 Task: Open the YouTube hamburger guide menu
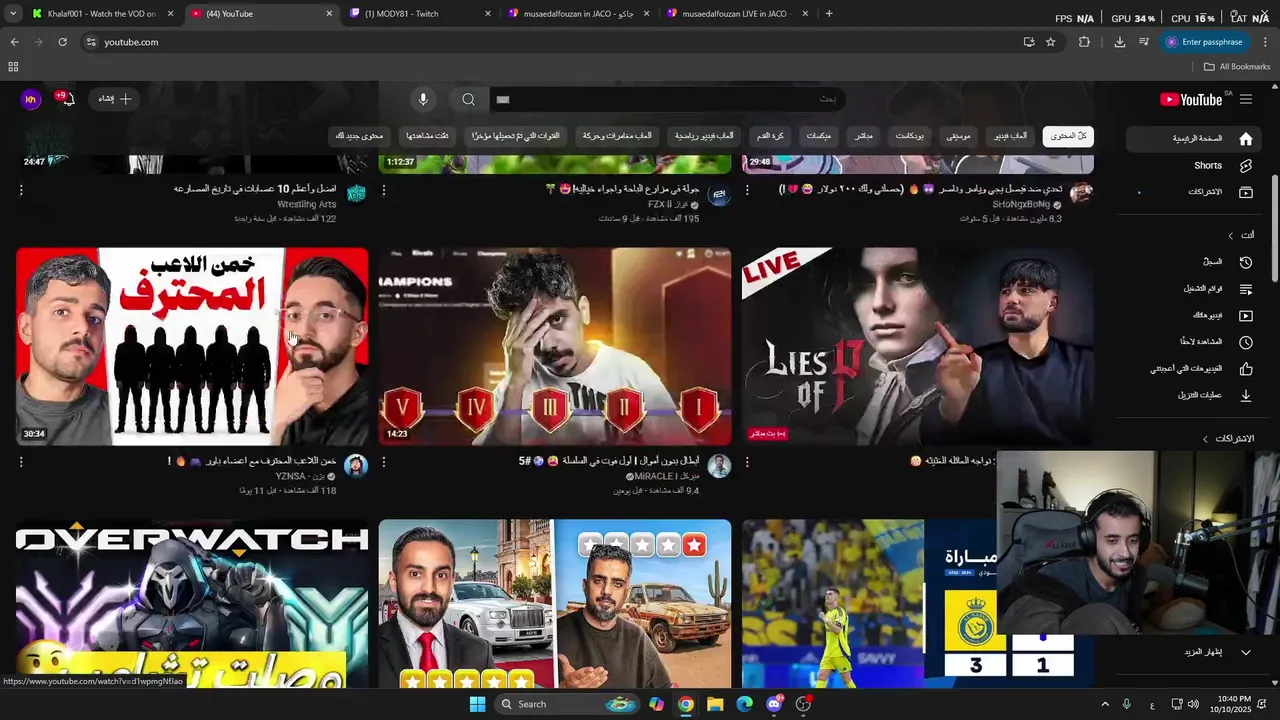click(x=1245, y=99)
